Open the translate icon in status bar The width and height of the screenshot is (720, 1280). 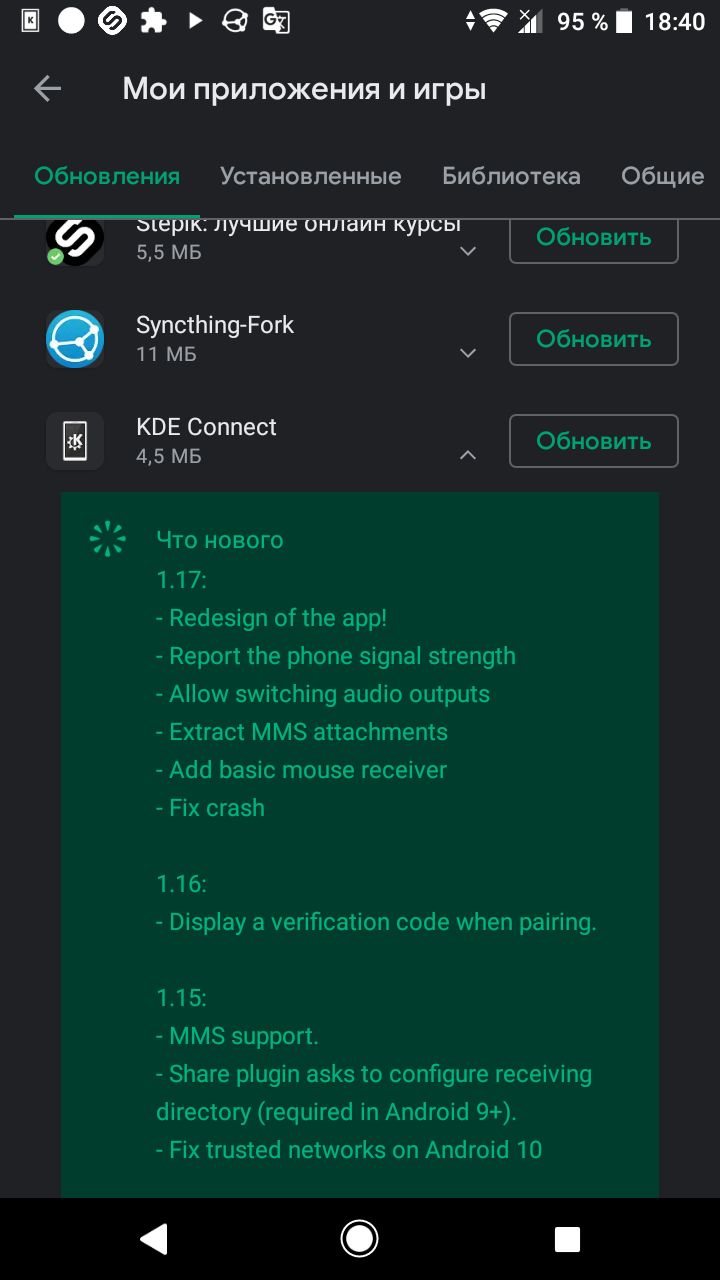(x=276, y=21)
